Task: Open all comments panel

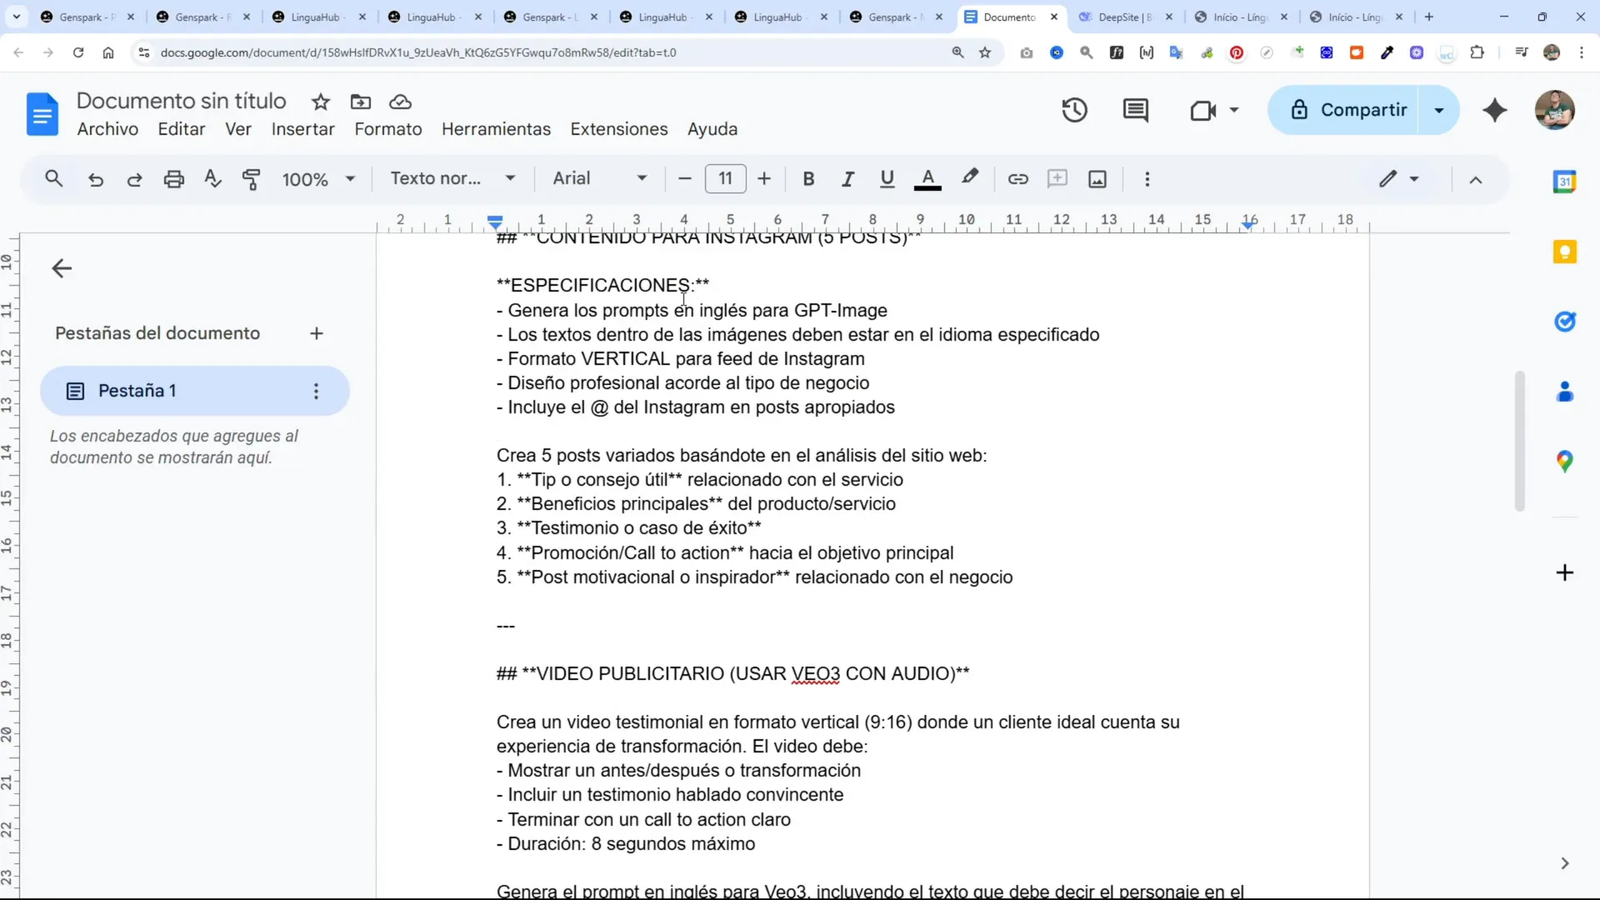Action: [1134, 110]
